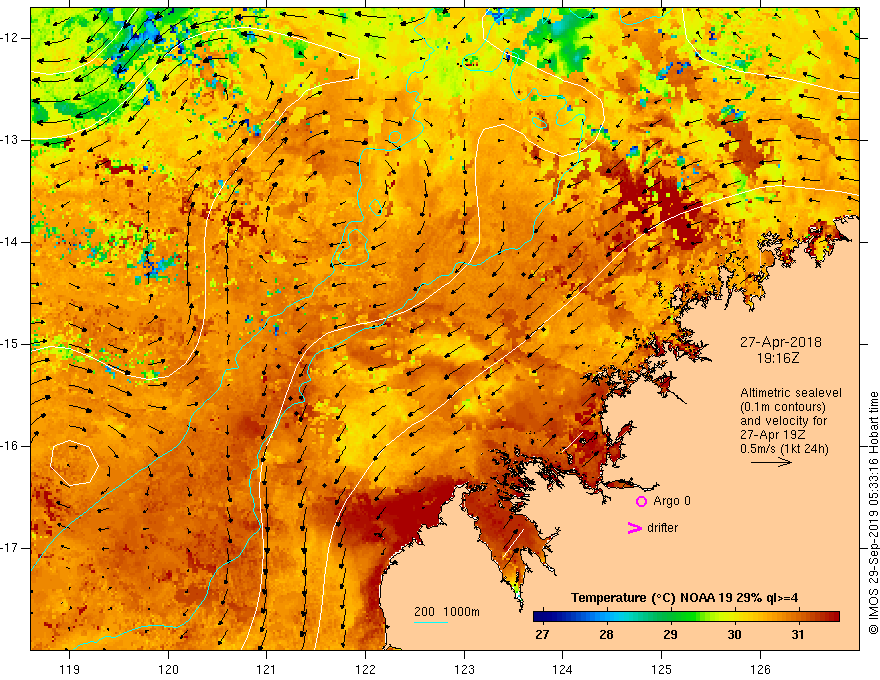Click the 'drifter' legend label
880x680 pixels.
tap(662, 528)
